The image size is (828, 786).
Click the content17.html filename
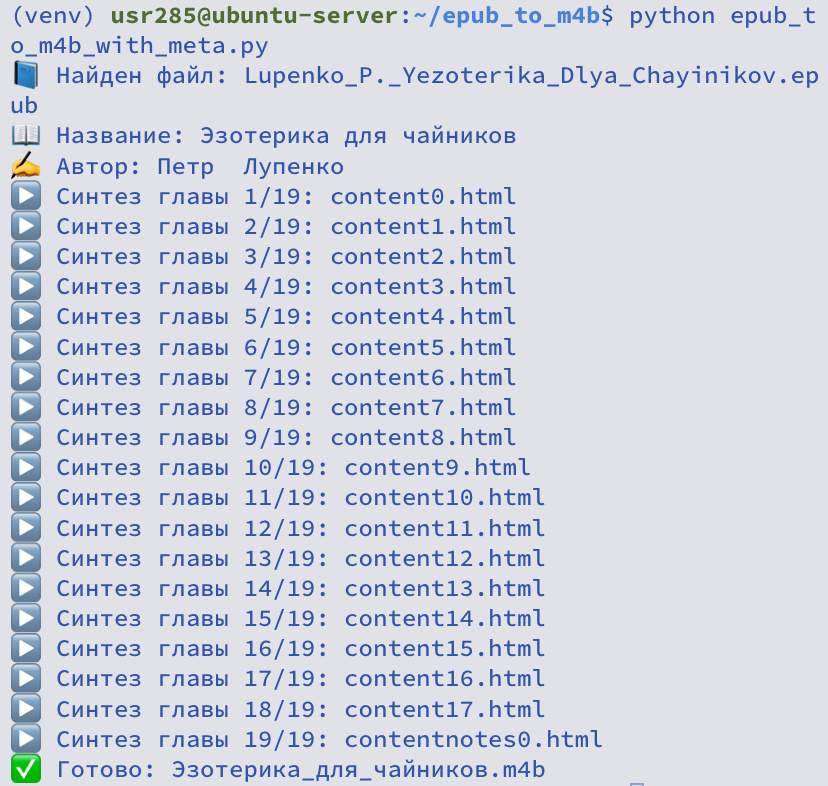tap(444, 709)
